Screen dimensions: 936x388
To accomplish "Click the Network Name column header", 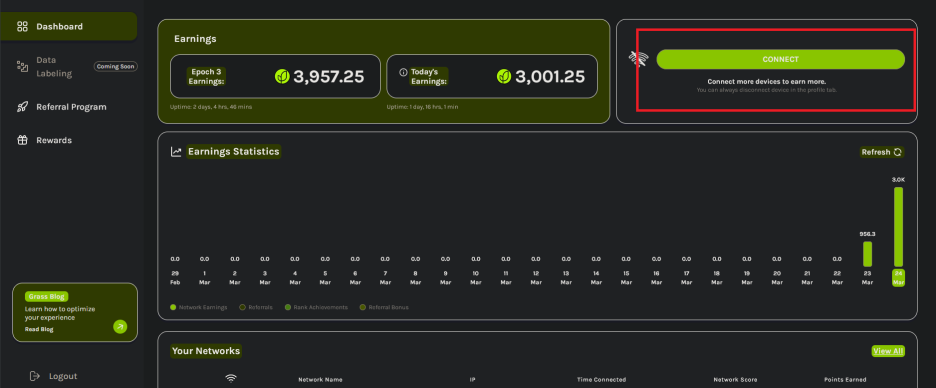I will (x=320, y=380).
